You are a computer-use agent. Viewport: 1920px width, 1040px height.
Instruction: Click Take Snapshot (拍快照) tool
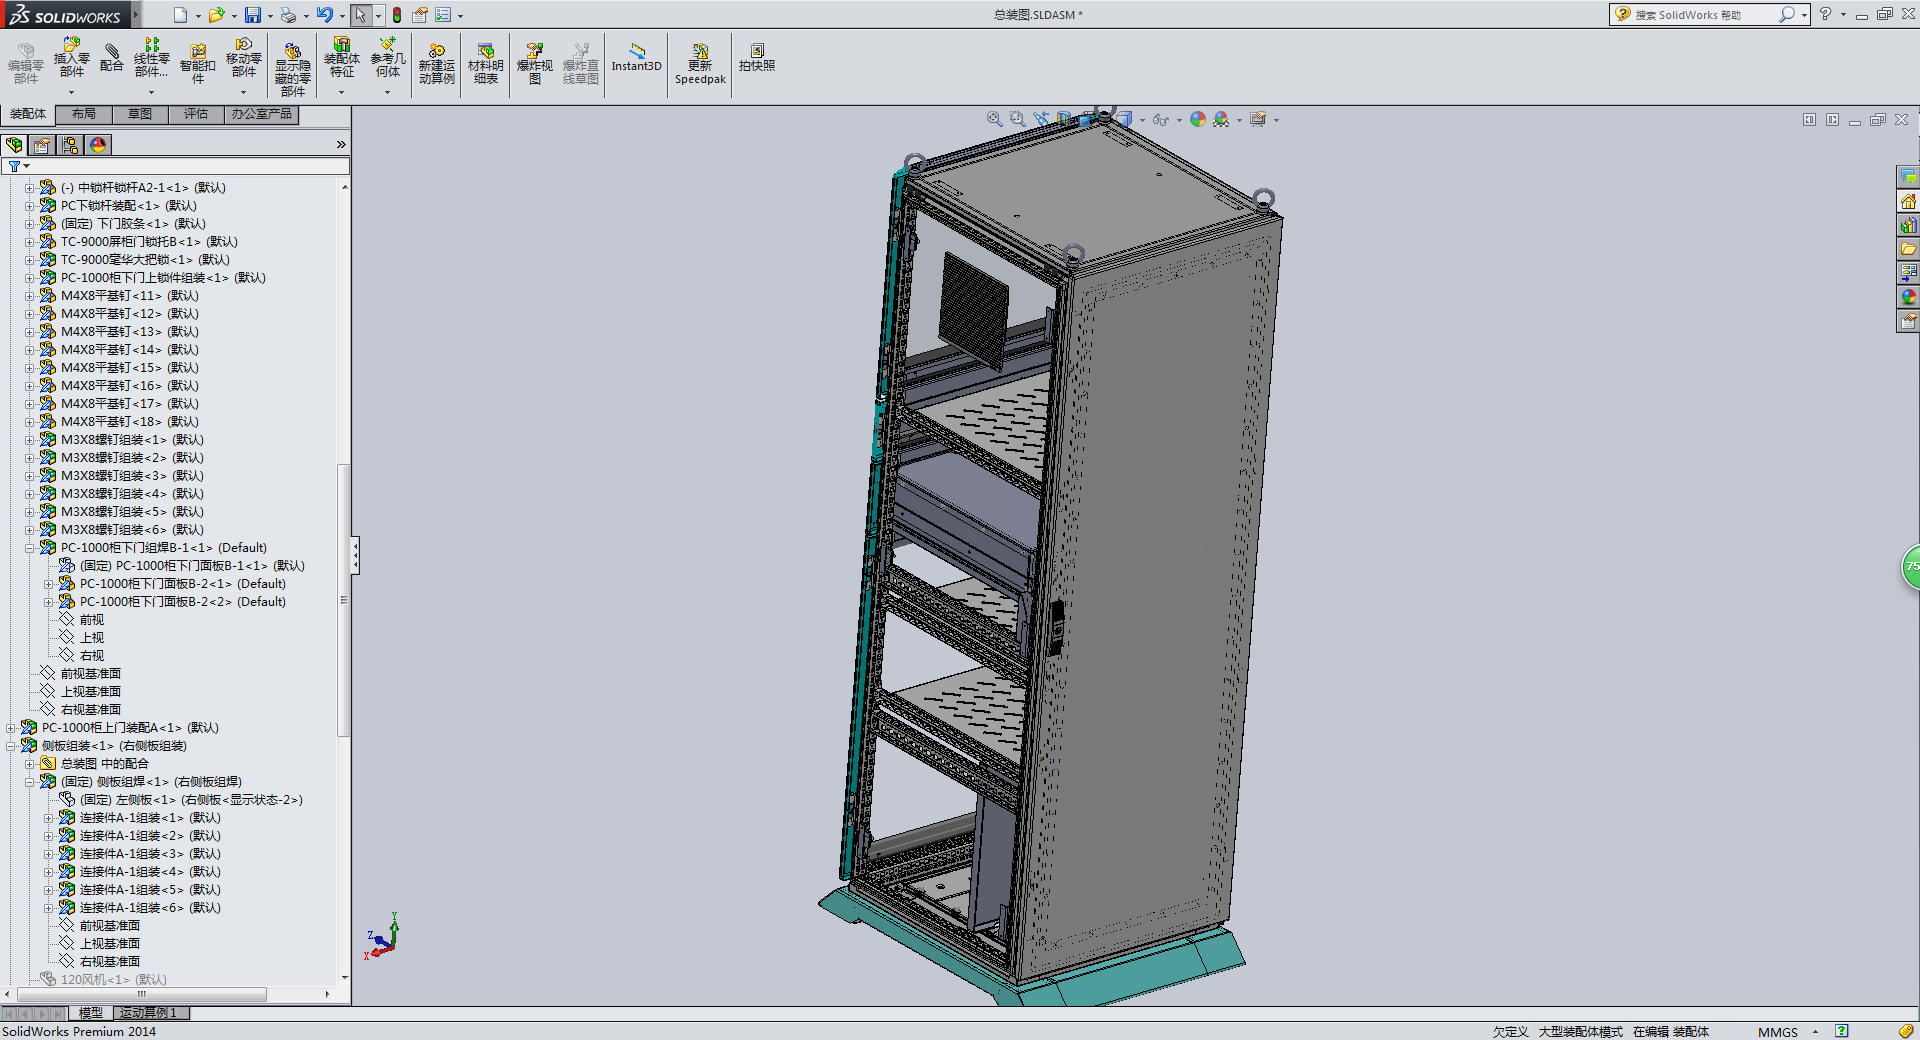757,58
